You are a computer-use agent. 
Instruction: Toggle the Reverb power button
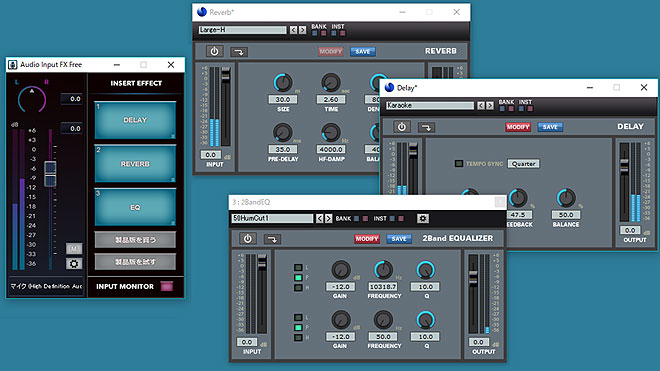click(x=214, y=51)
